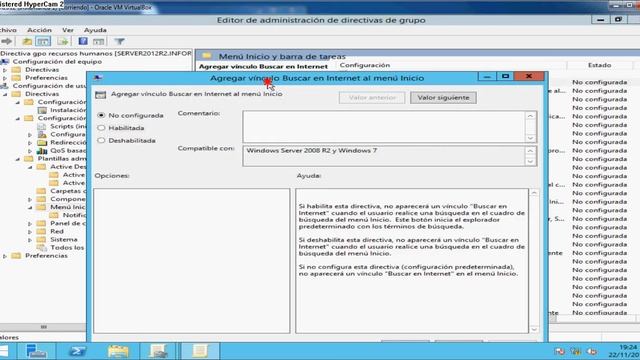Image resolution: width=640 pixels, height=360 pixels.
Task: Select the Sistema tree item
Action: point(64,240)
